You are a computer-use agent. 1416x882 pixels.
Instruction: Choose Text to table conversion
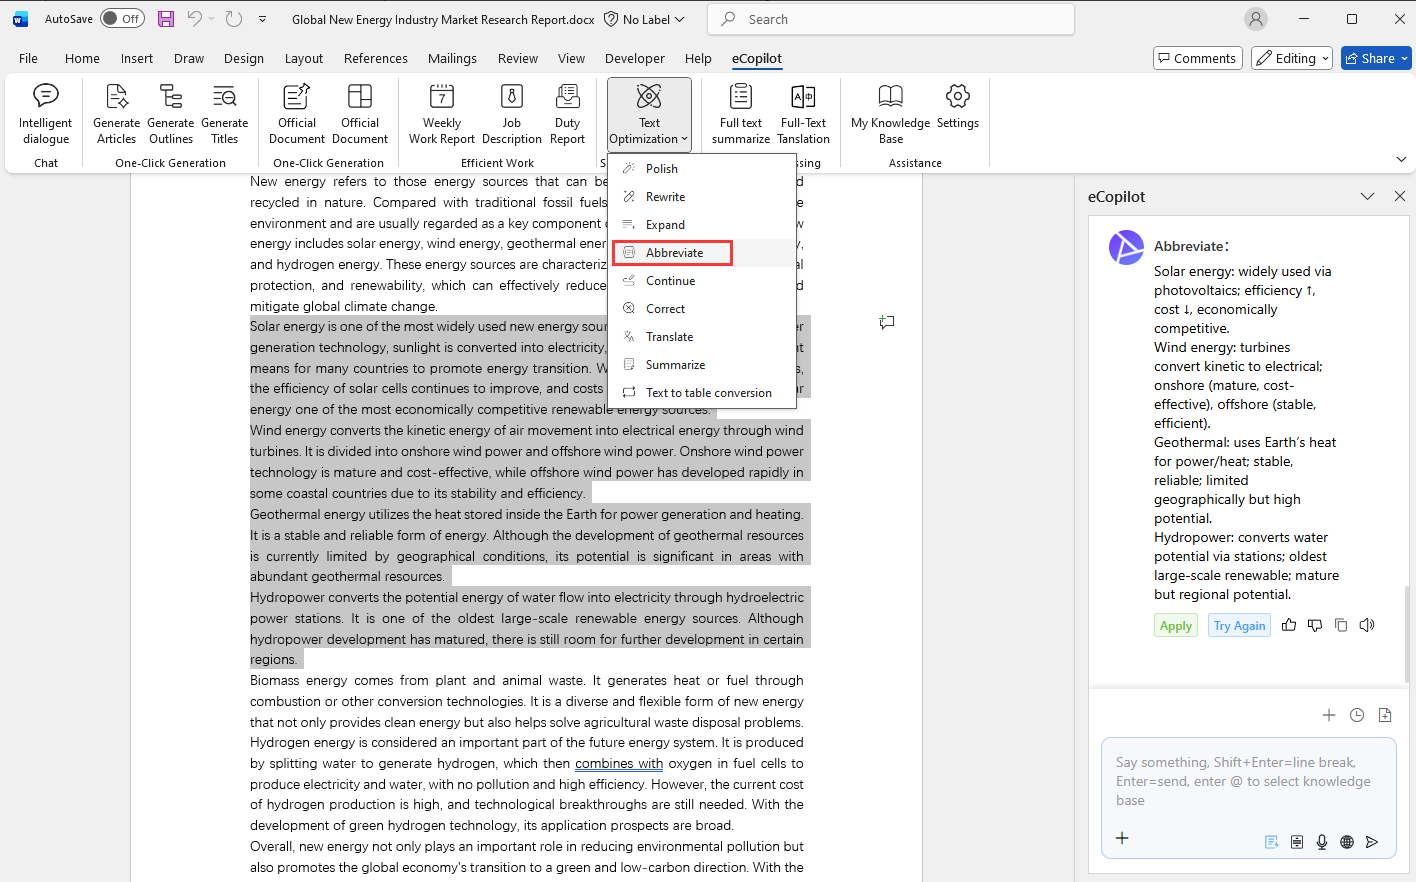(708, 393)
